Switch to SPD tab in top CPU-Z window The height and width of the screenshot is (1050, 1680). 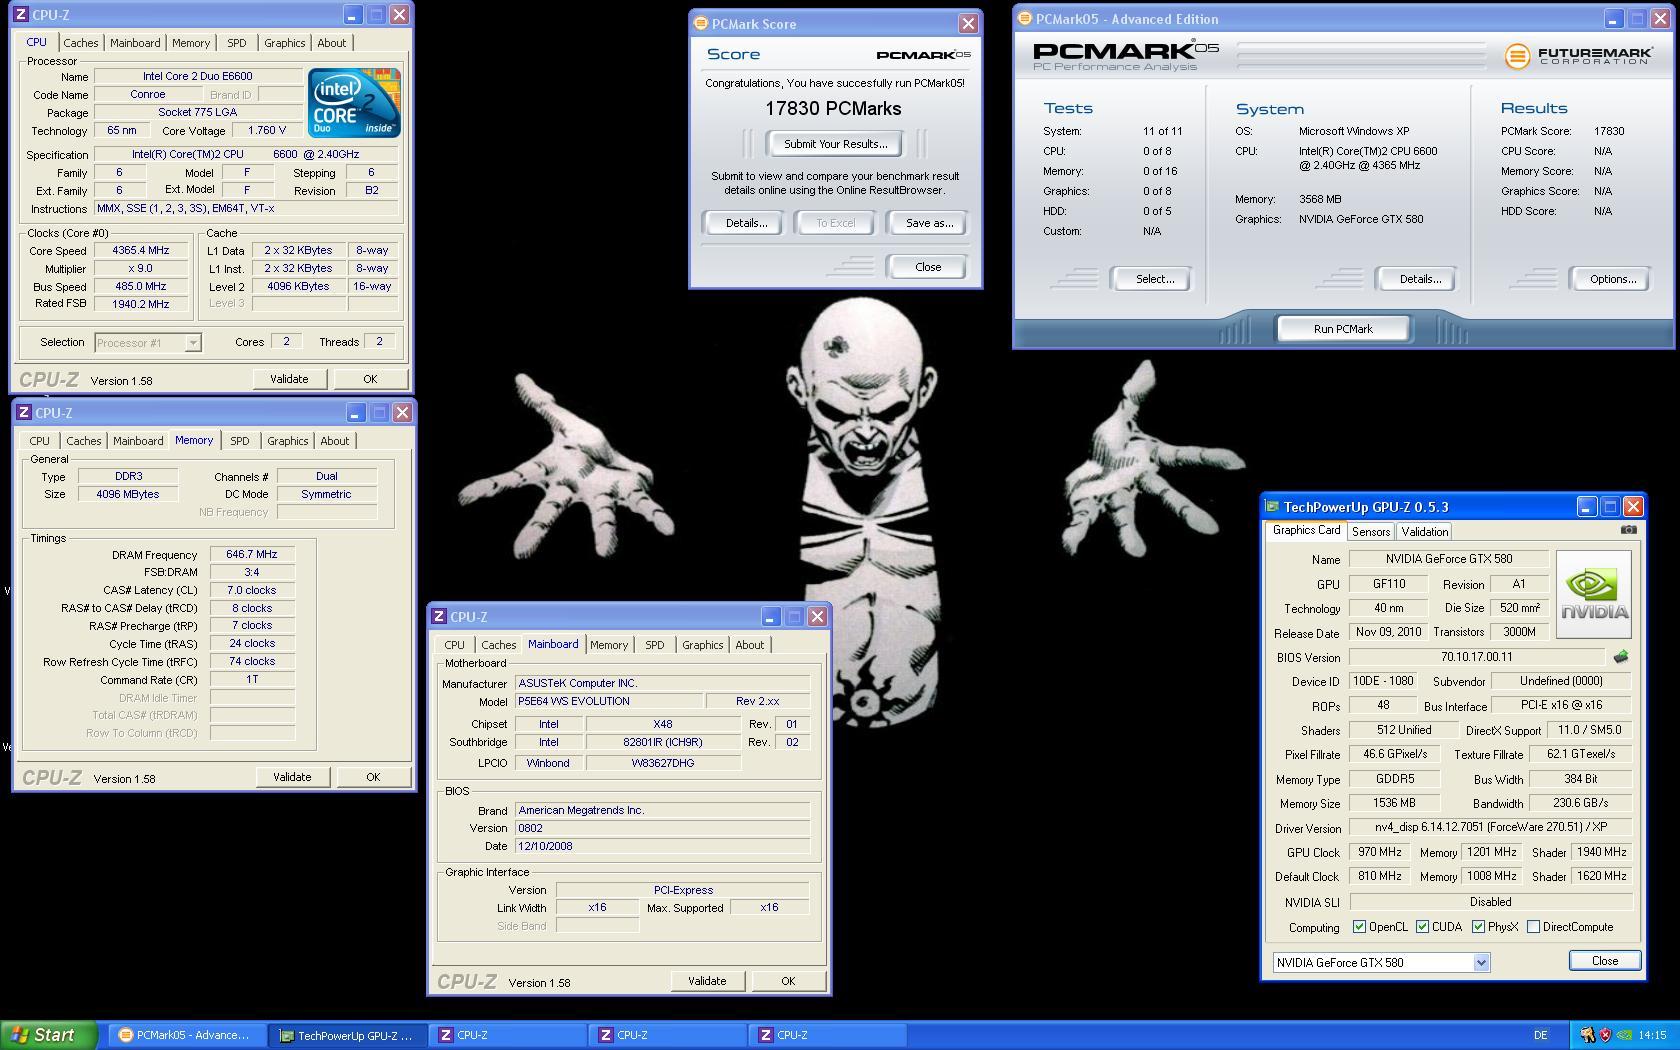tap(237, 43)
